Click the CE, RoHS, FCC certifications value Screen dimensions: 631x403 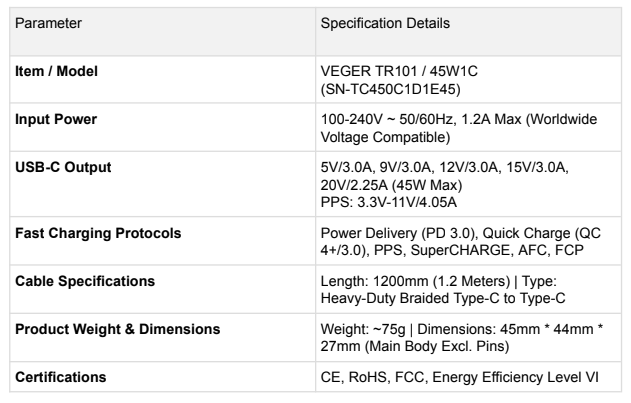pos(459,377)
